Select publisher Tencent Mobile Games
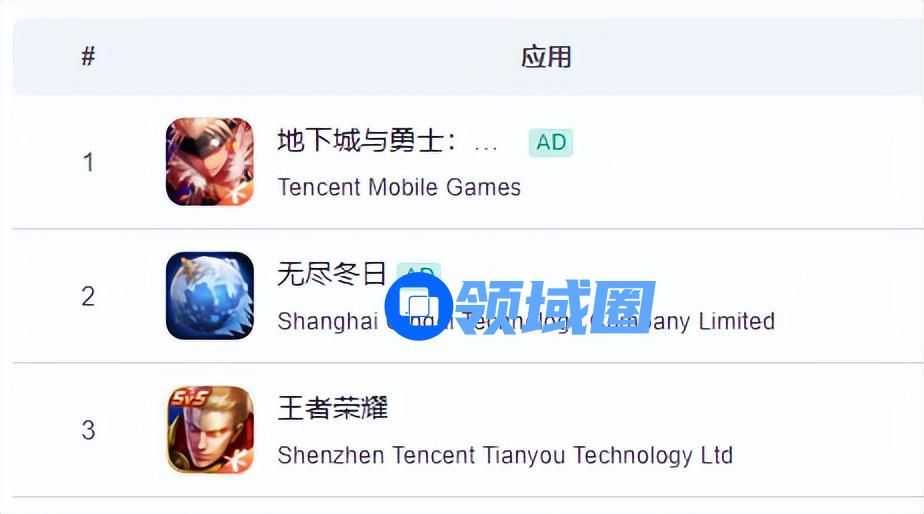The height and width of the screenshot is (514, 924). pos(399,187)
